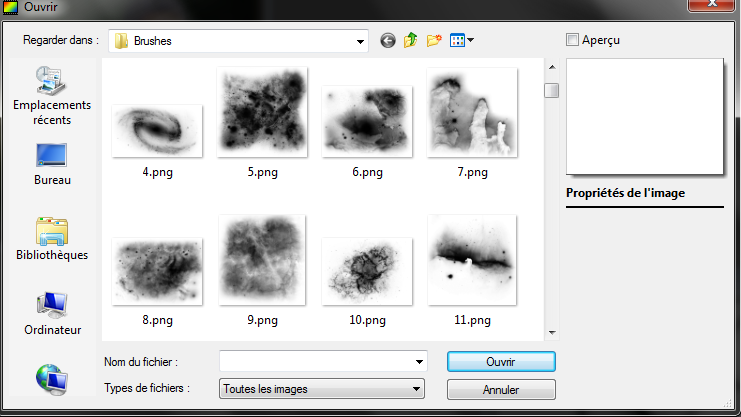Click the 5.png file name
The image size is (741, 417).
coord(262,172)
